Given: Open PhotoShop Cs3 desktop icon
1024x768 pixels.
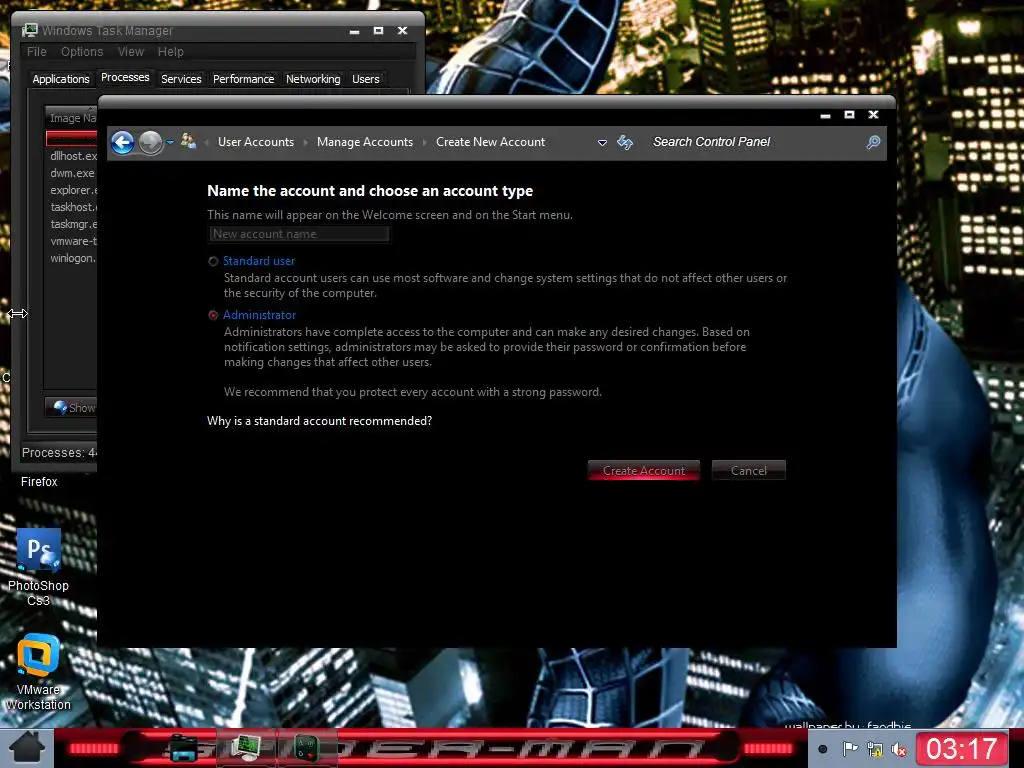Looking at the screenshot, I should point(39,567).
